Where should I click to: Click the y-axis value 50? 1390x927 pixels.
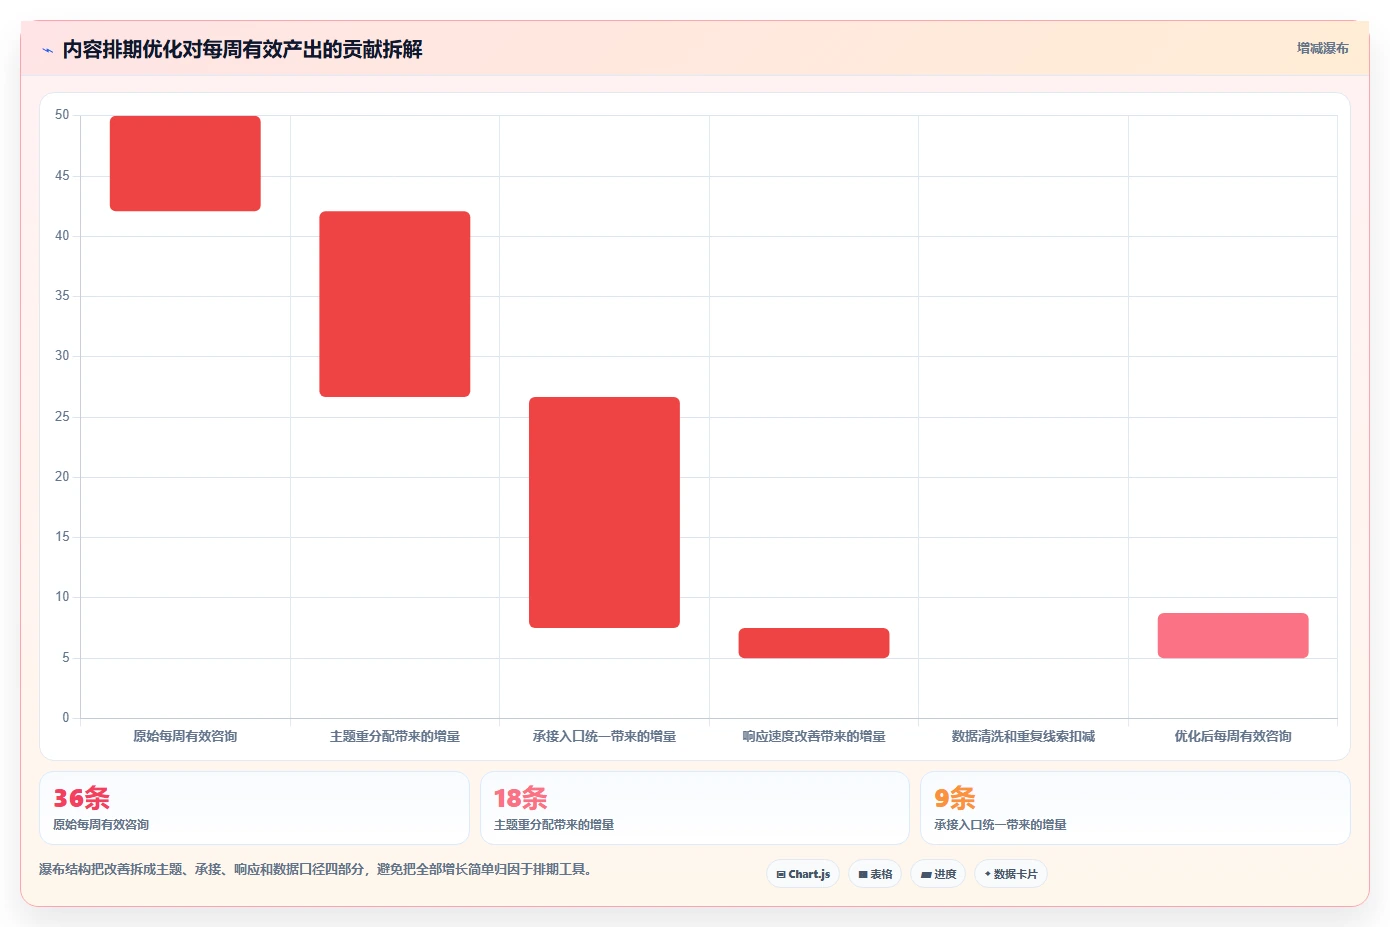coord(62,115)
